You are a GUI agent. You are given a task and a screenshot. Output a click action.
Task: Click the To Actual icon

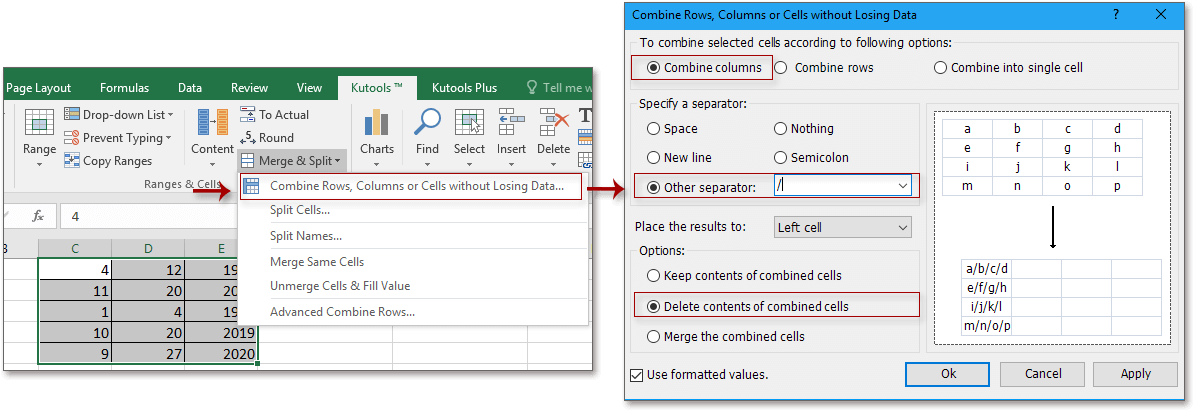pos(247,115)
